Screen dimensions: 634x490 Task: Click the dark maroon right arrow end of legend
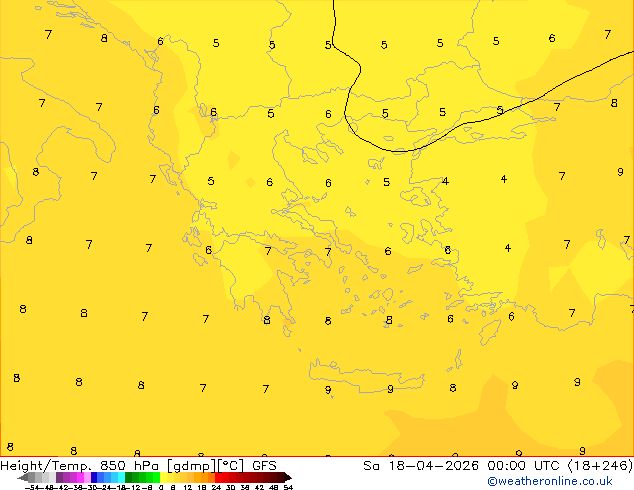point(288,477)
